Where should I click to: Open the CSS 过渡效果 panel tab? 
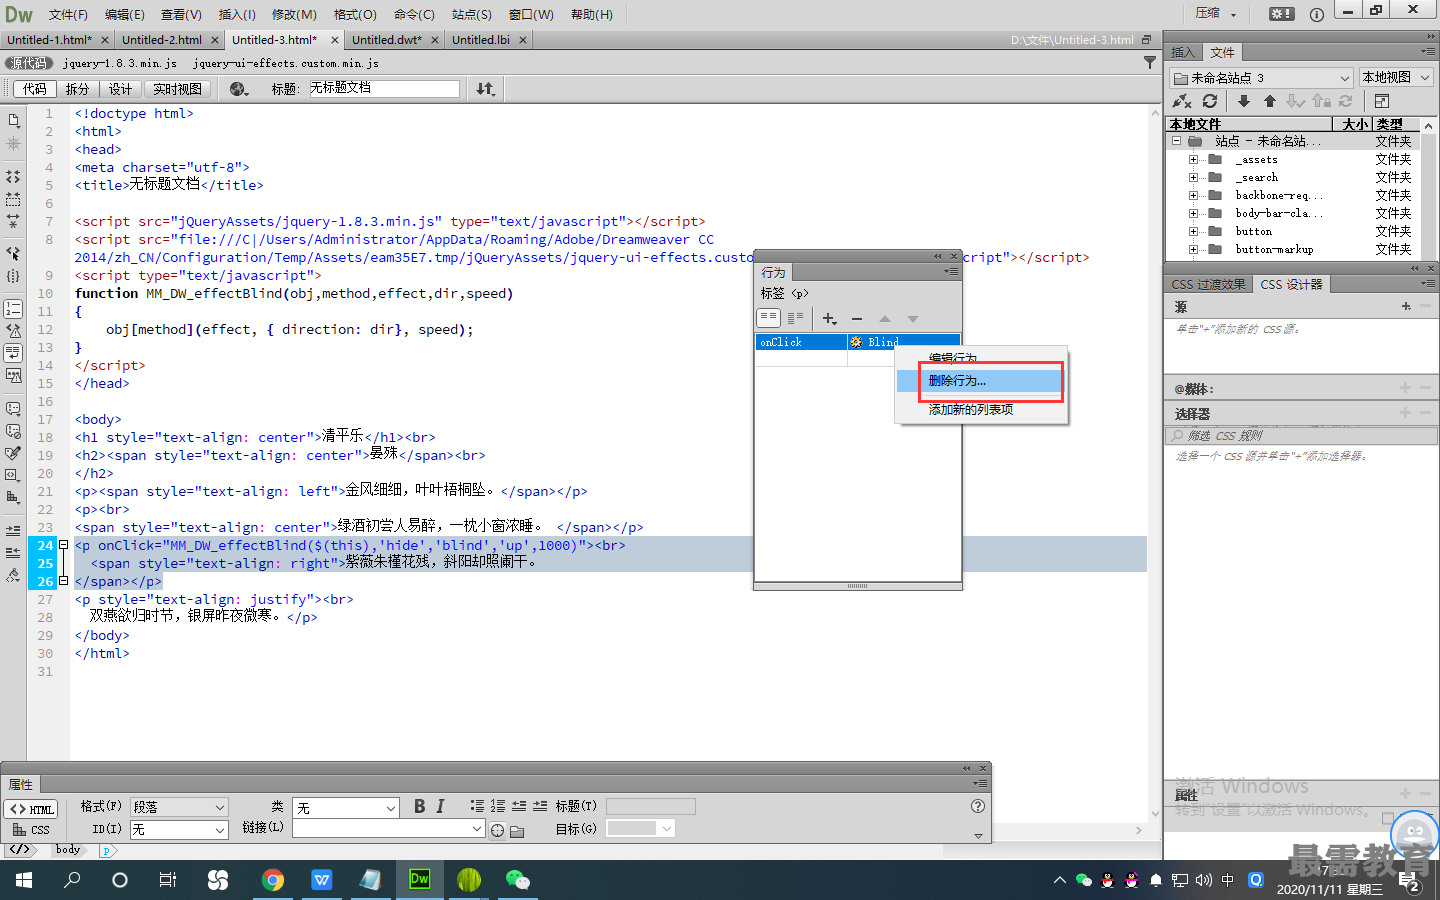pyautogui.click(x=1208, y=285)
